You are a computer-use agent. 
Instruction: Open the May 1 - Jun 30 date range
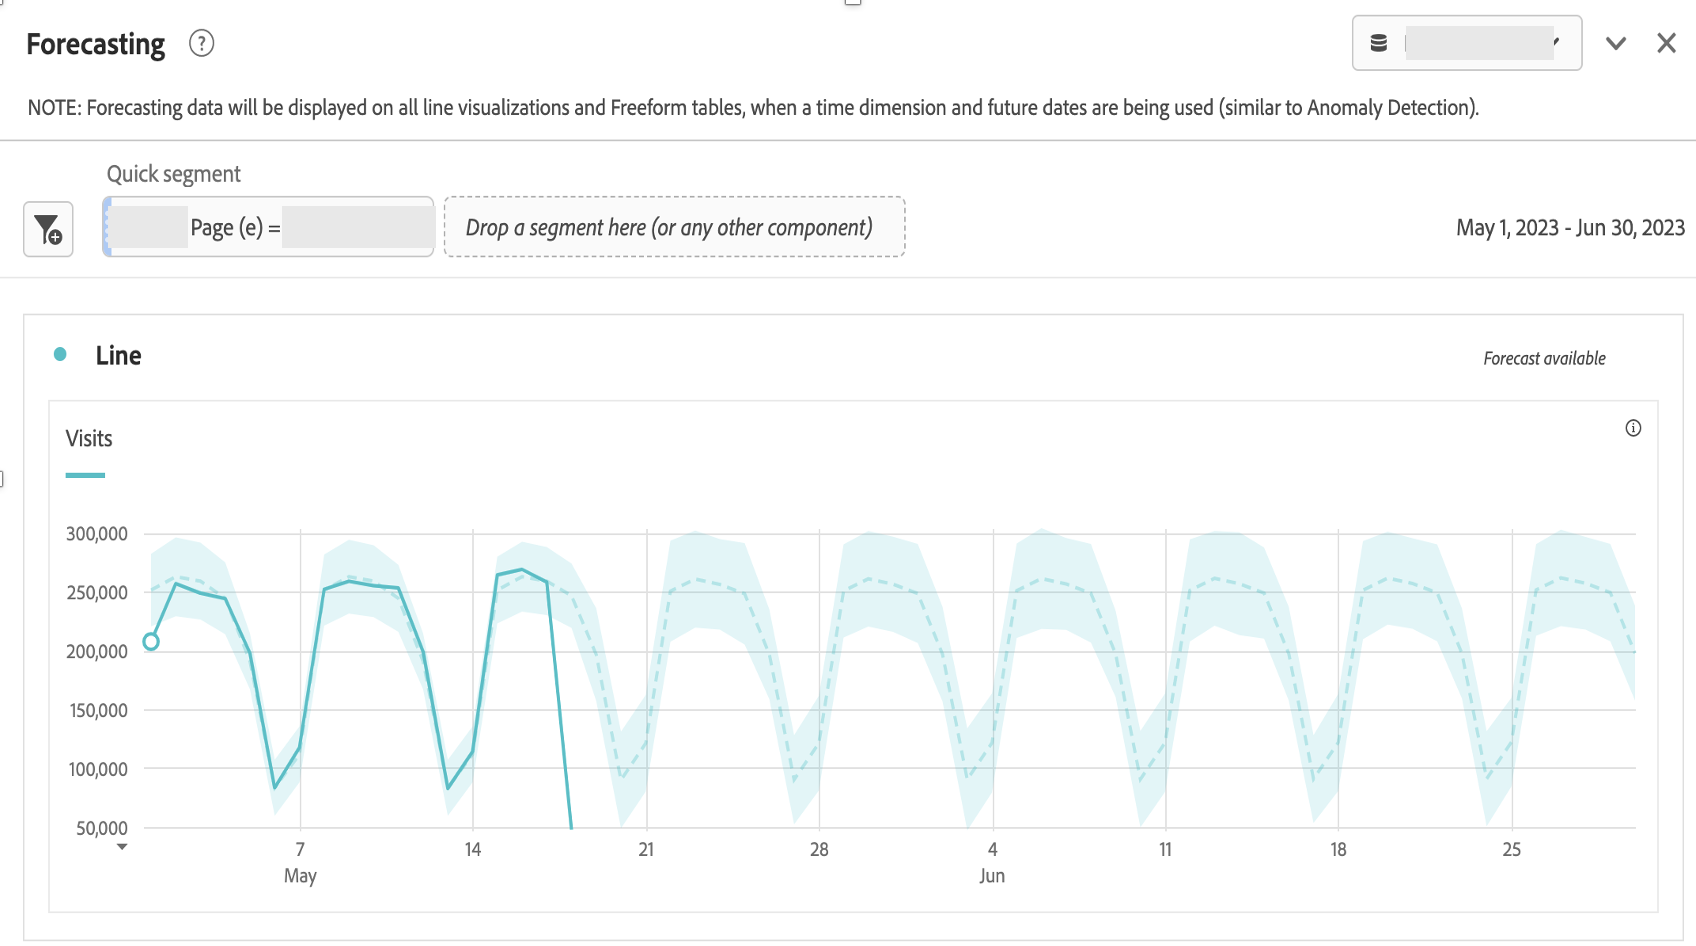point(1569,227)
